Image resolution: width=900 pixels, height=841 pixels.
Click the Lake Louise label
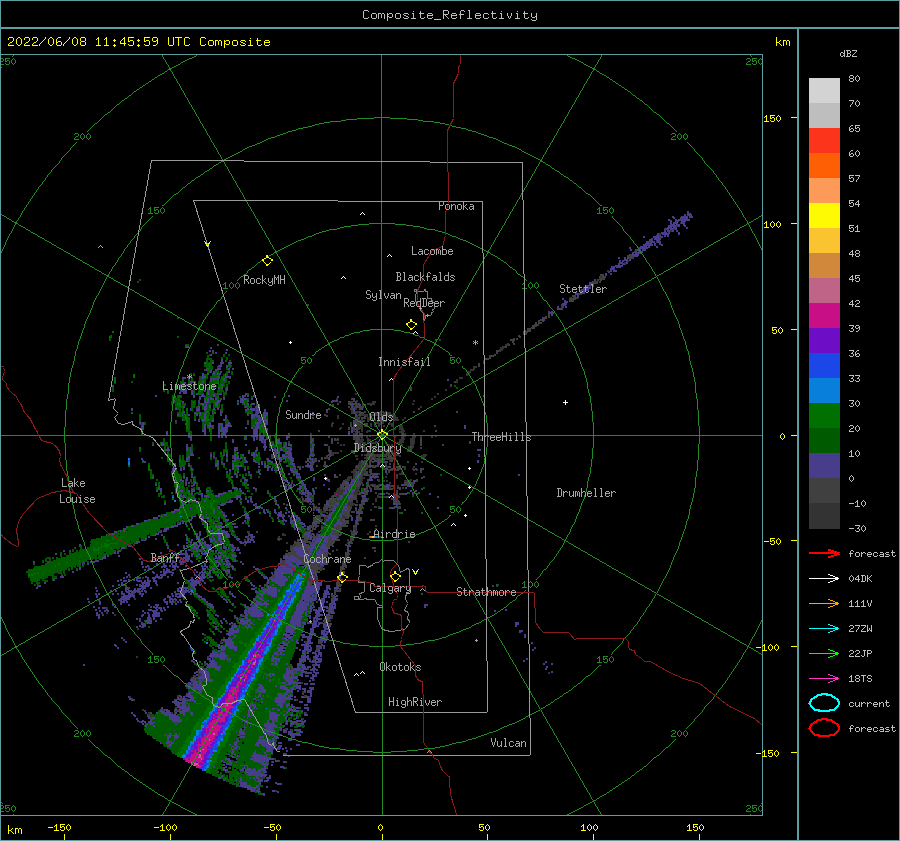[x=77, y=491]
